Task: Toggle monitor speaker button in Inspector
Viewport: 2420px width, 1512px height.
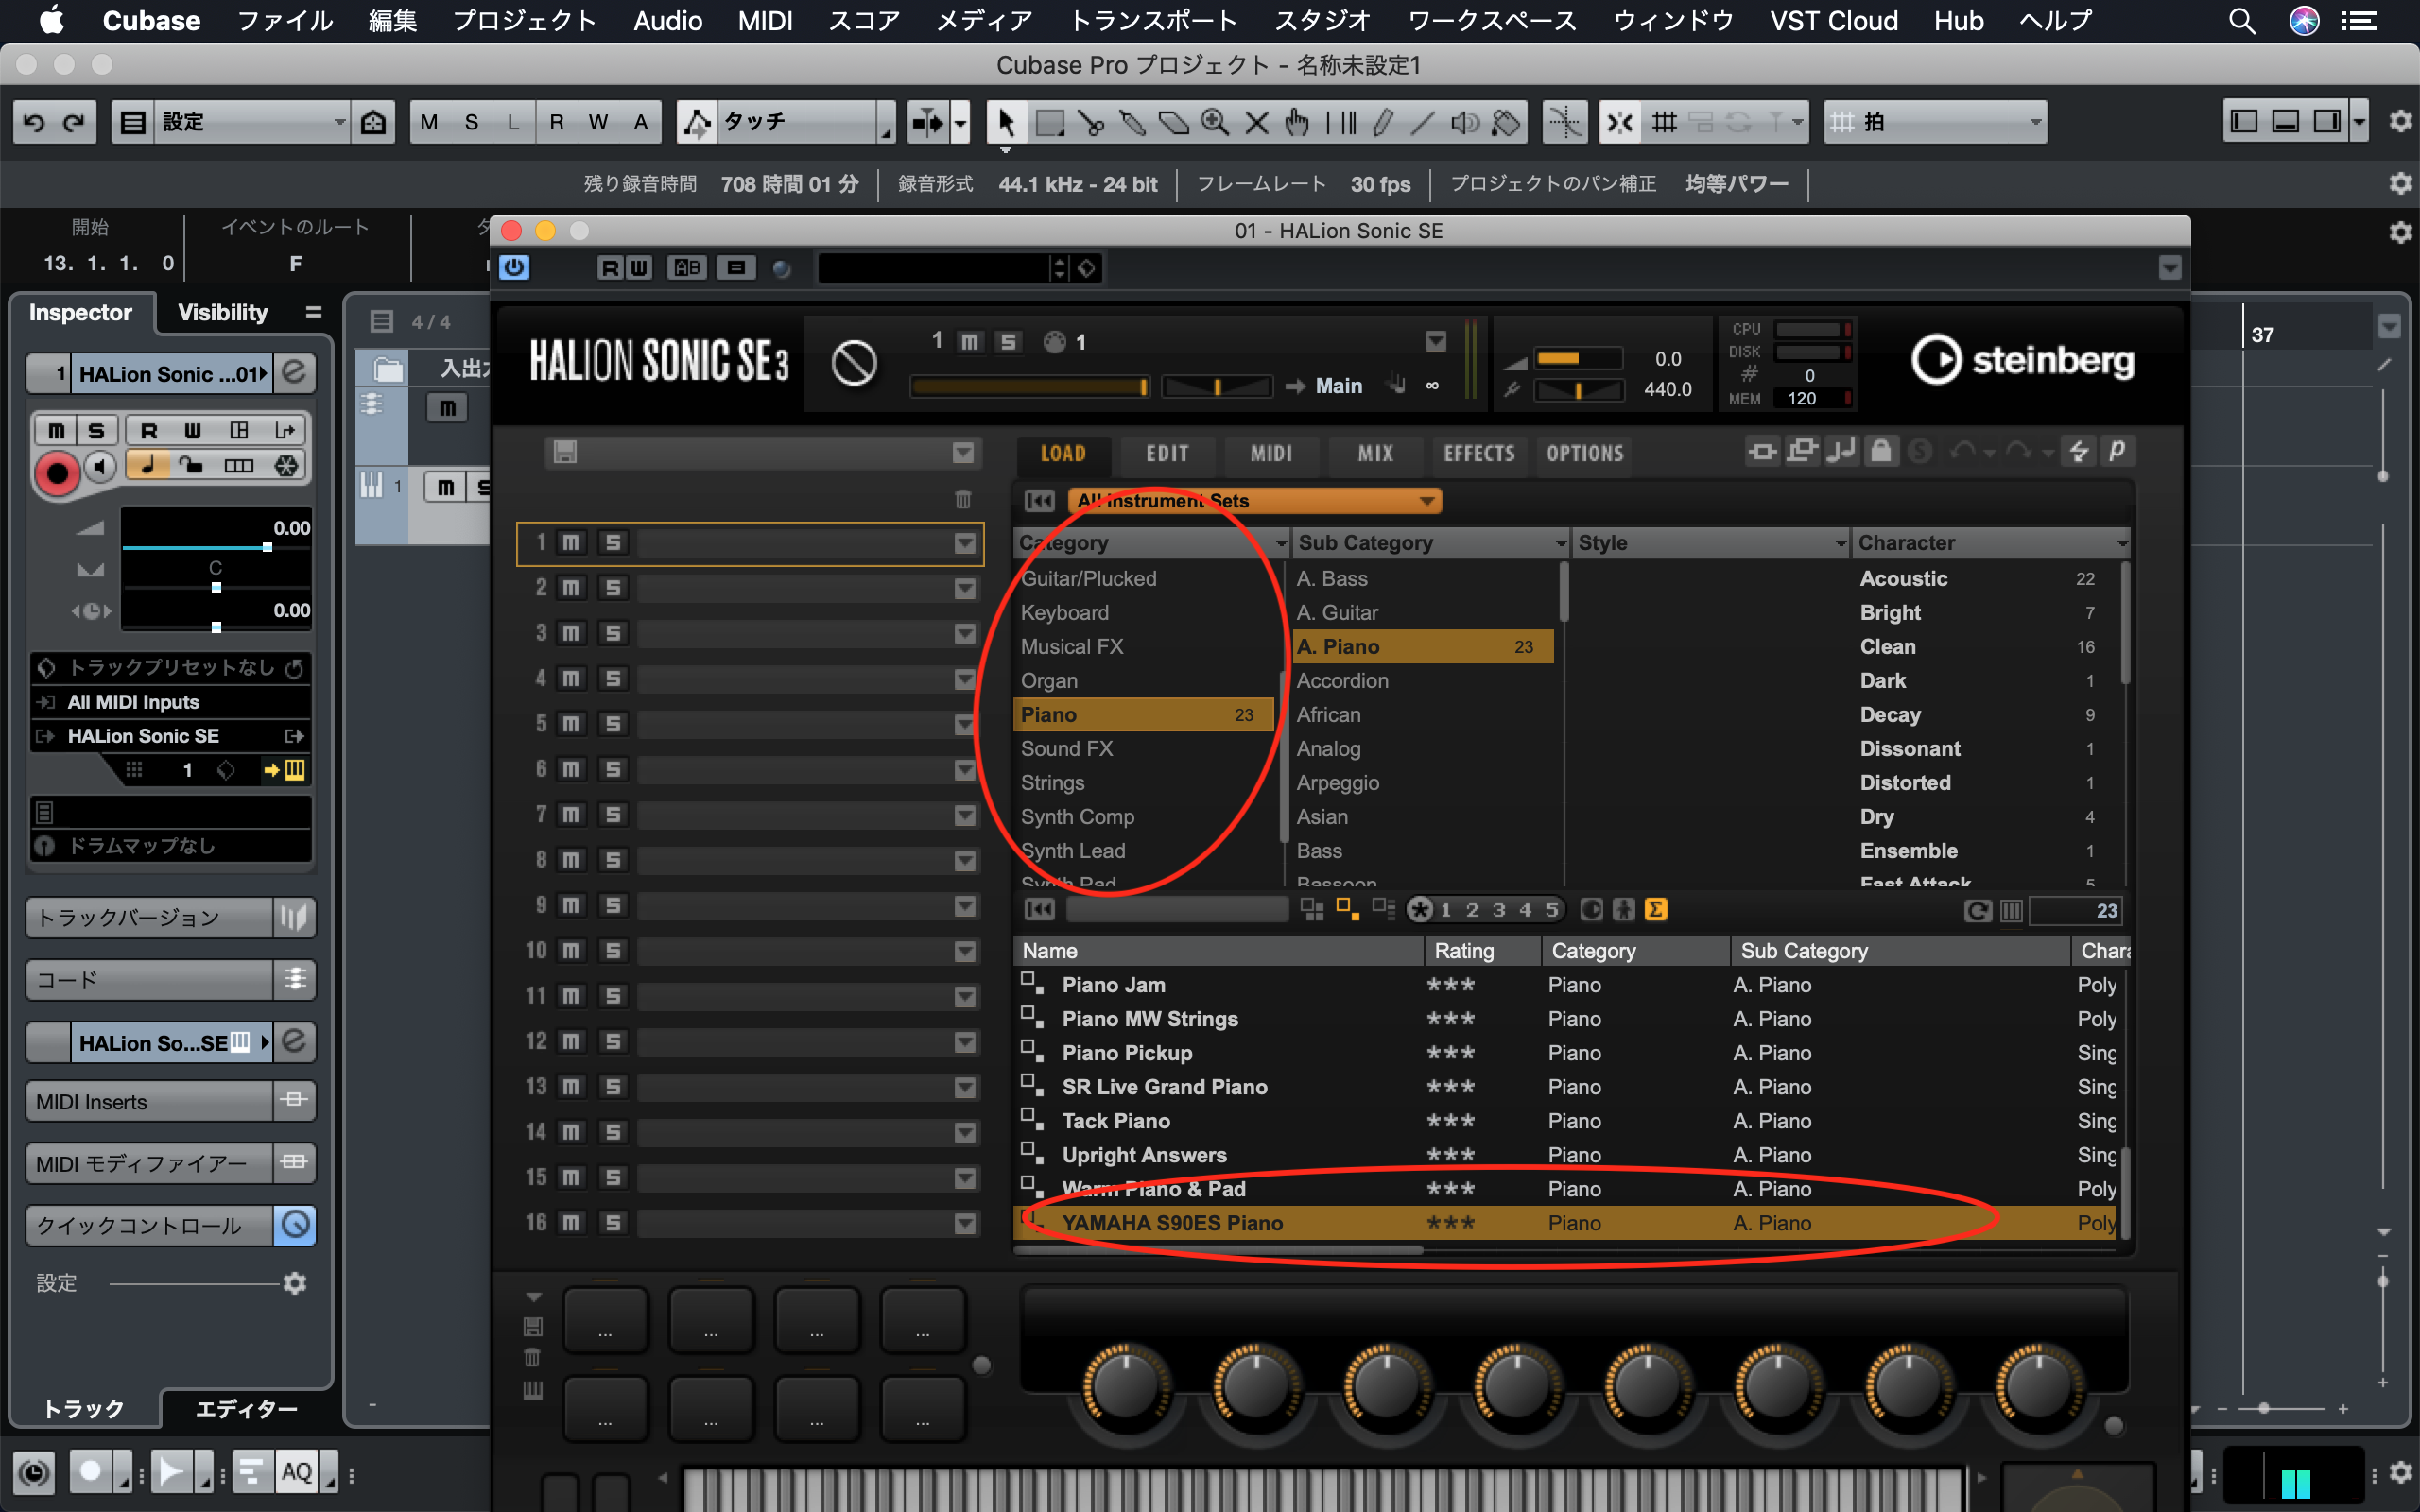Action: (100, 466)
